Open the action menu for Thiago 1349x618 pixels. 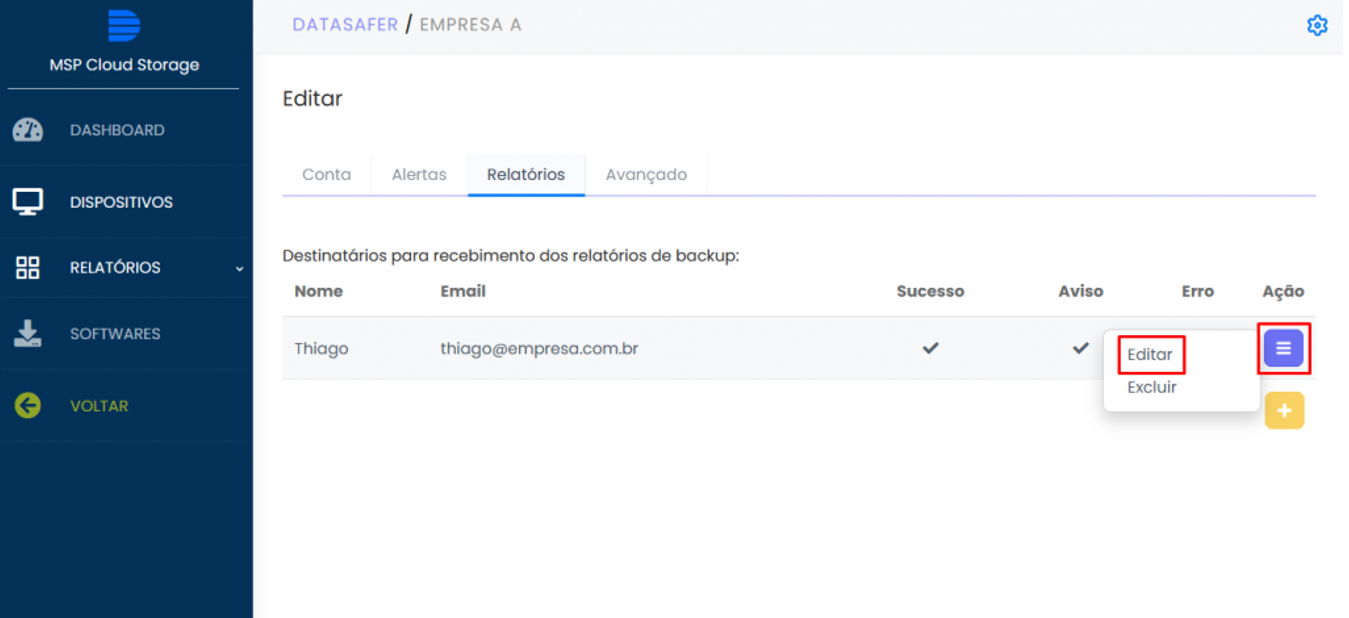(x=1284, y=348)
